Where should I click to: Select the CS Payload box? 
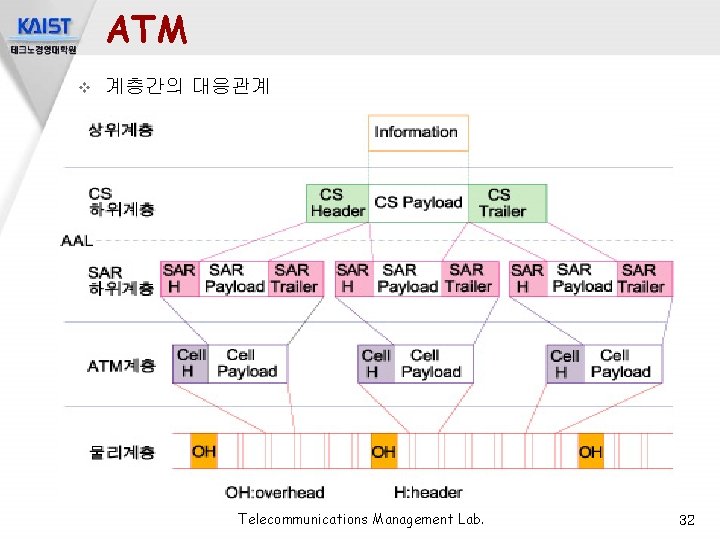tap(418, 203)
